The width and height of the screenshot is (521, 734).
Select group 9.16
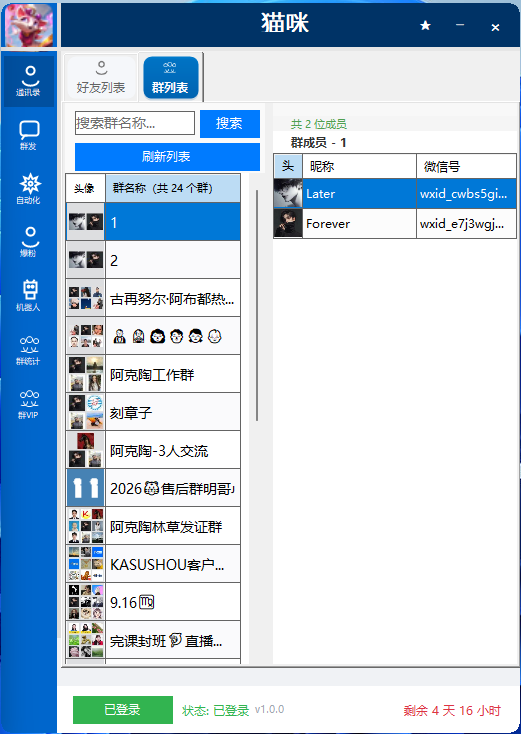tap(173, 602)
